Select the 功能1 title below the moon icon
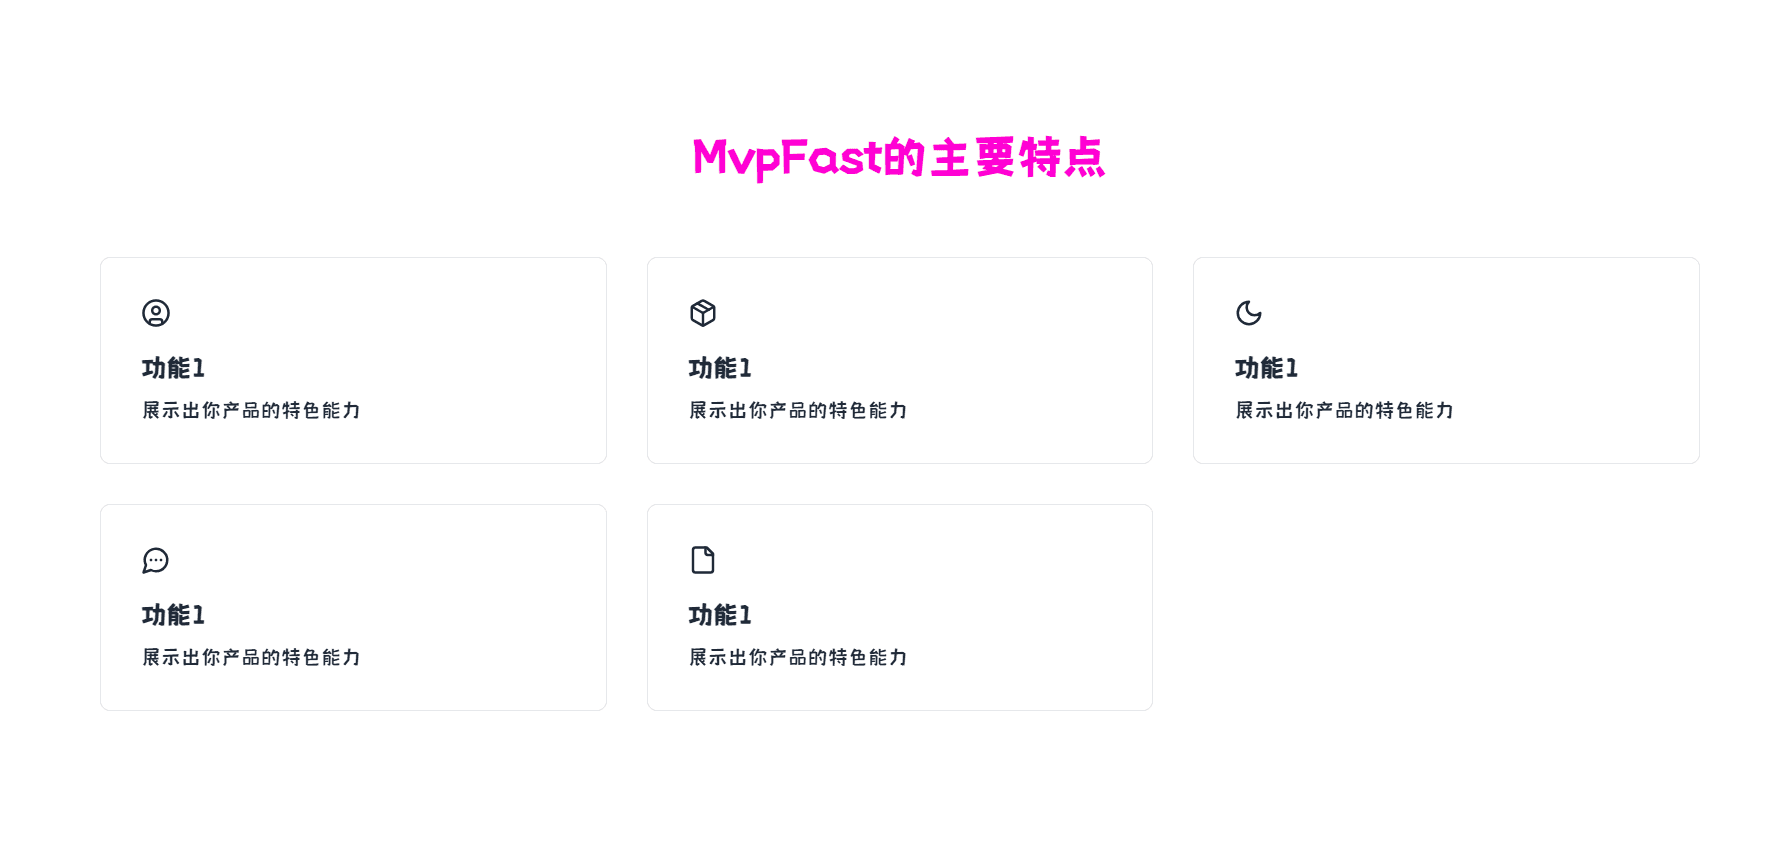Screen dimensions: 1788x843 pos(1266,368)
